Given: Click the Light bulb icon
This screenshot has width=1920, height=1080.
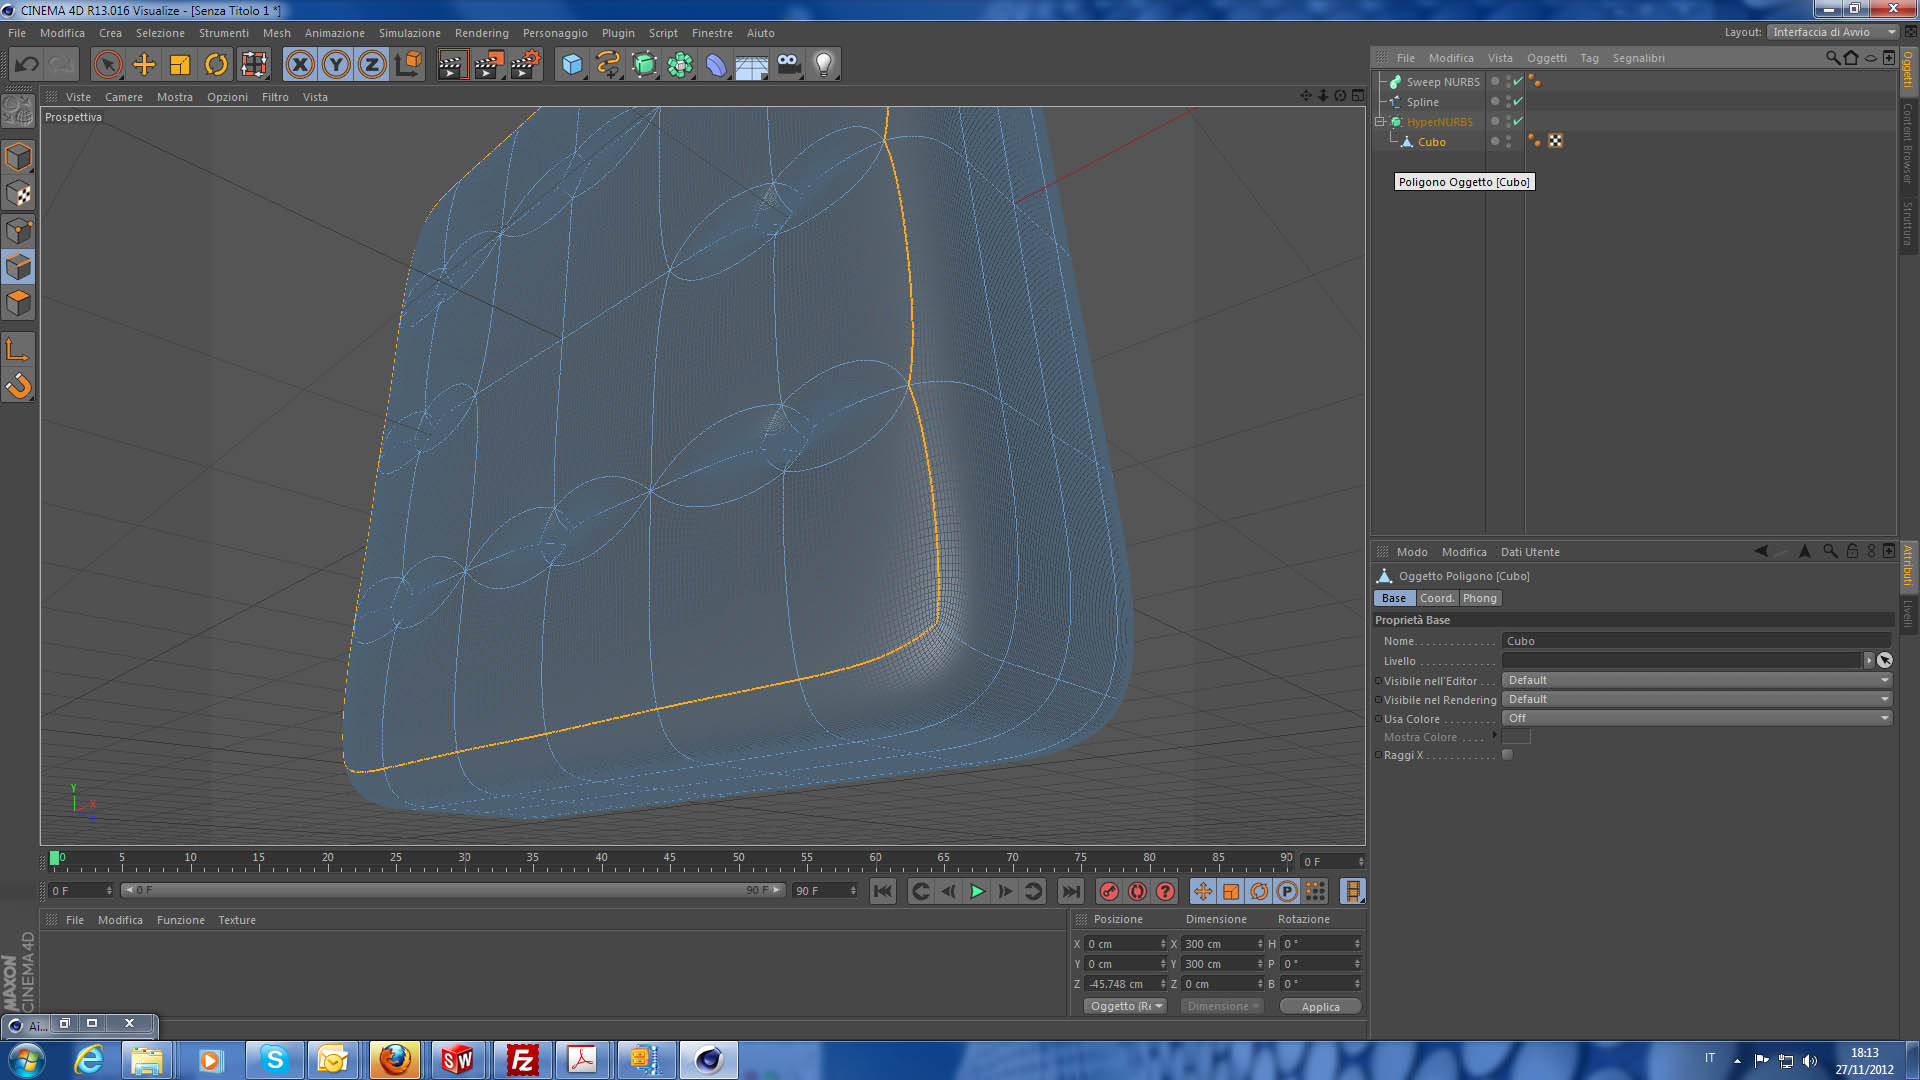Looking at the screenshot, I should (x=823, y=65).
